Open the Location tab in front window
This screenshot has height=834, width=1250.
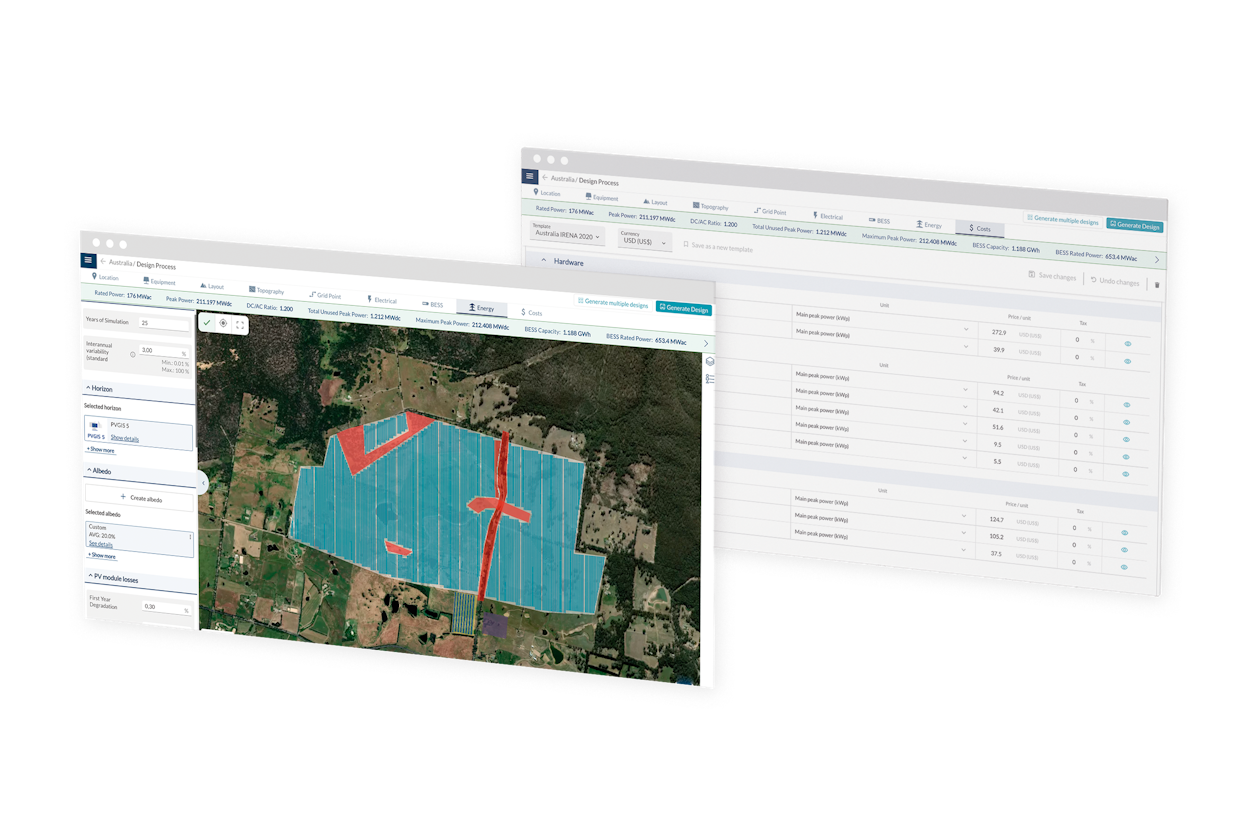[x=104, y=277]
